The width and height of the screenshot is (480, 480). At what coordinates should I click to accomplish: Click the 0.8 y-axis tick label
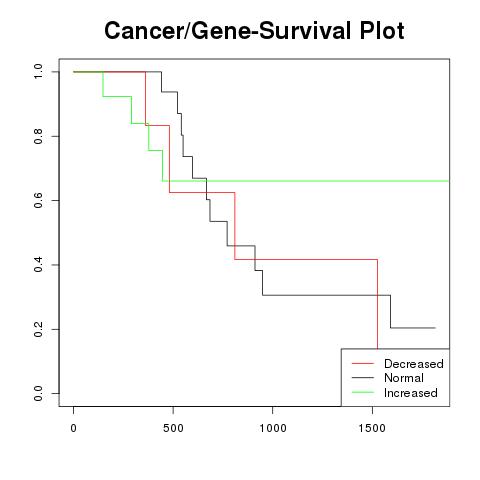click(x=38, y=136)
